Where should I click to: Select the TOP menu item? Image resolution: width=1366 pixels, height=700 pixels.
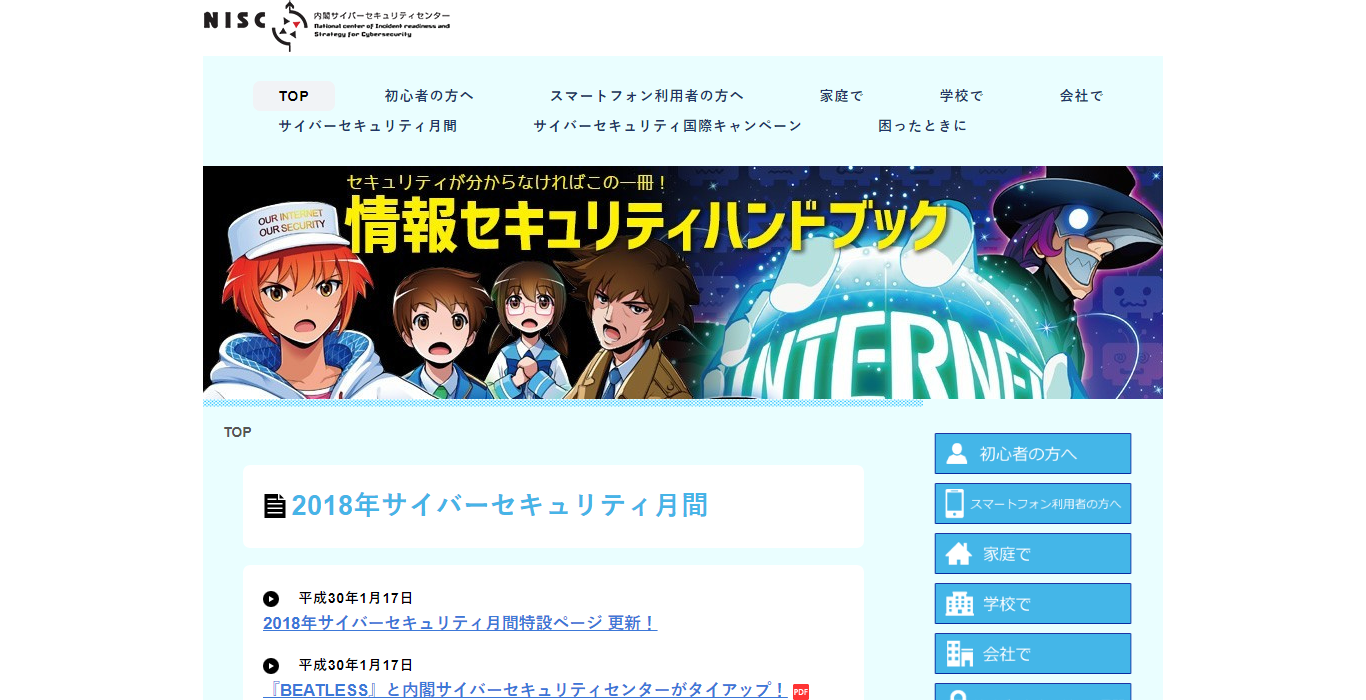pos(294,96)
